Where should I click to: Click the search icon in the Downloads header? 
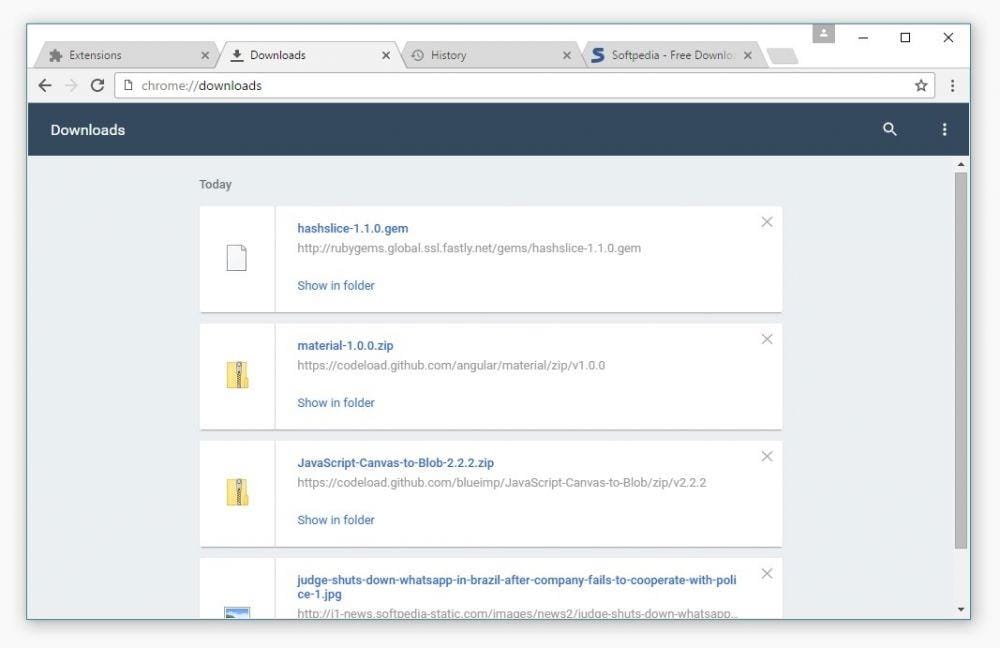click(889, 129)
